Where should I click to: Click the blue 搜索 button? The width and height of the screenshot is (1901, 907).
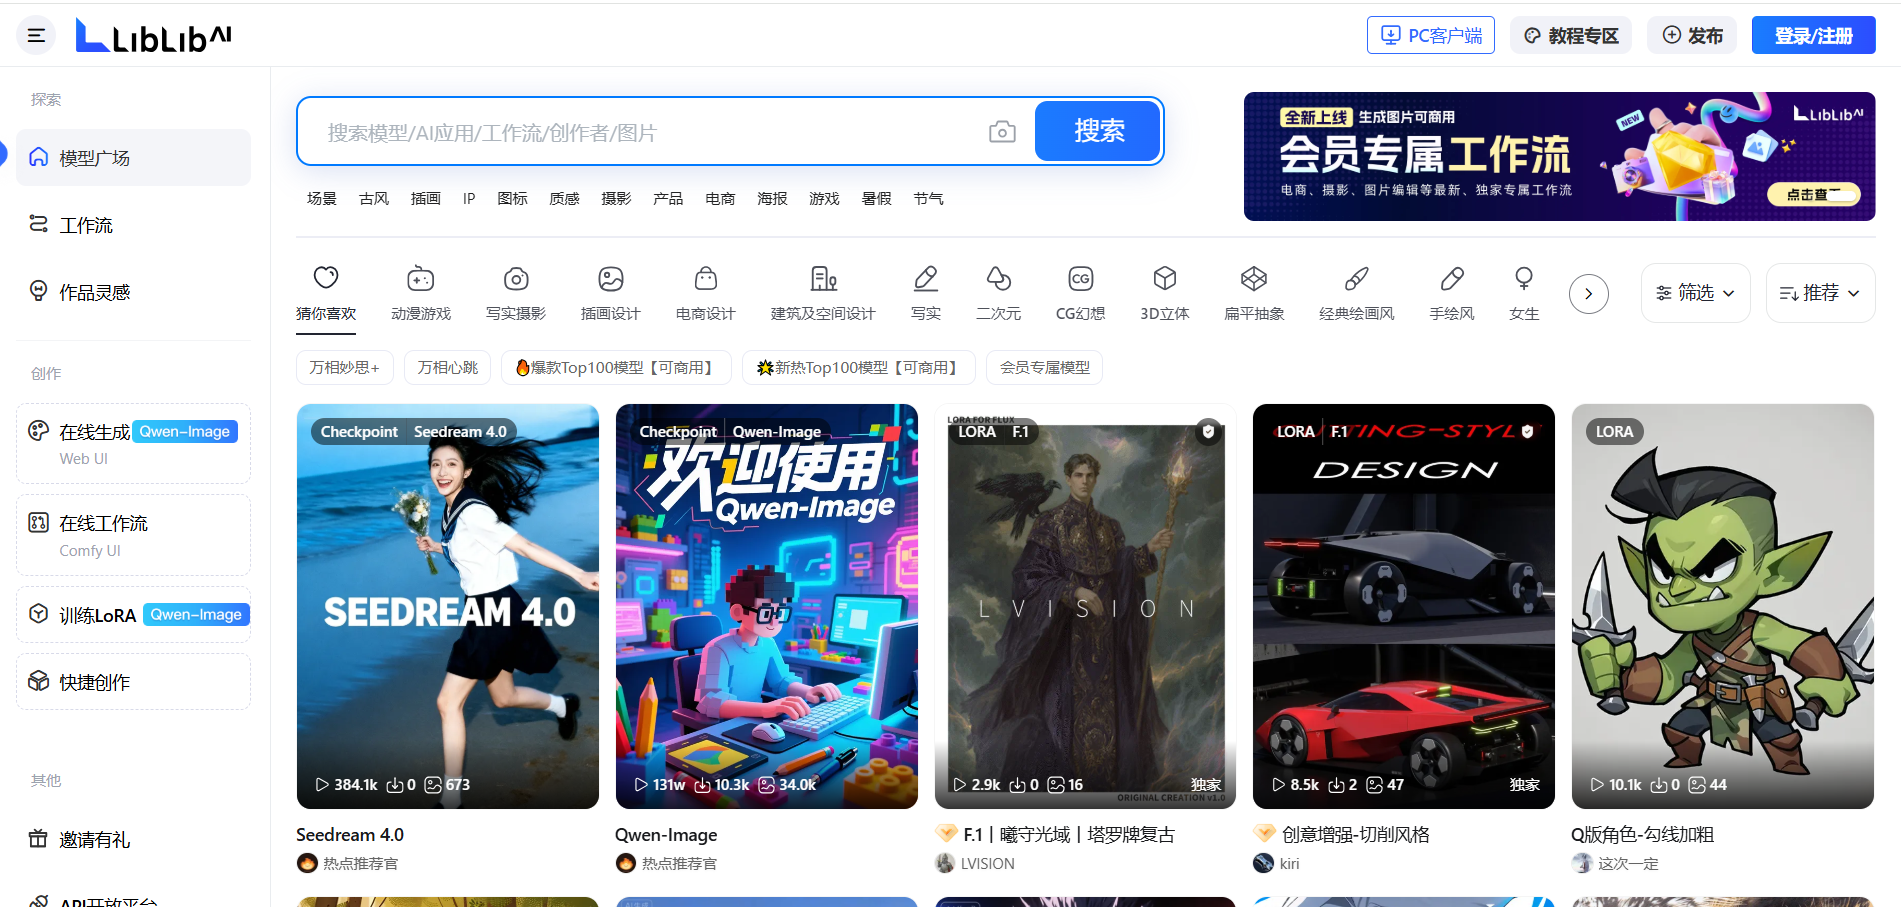(1098, 131)
